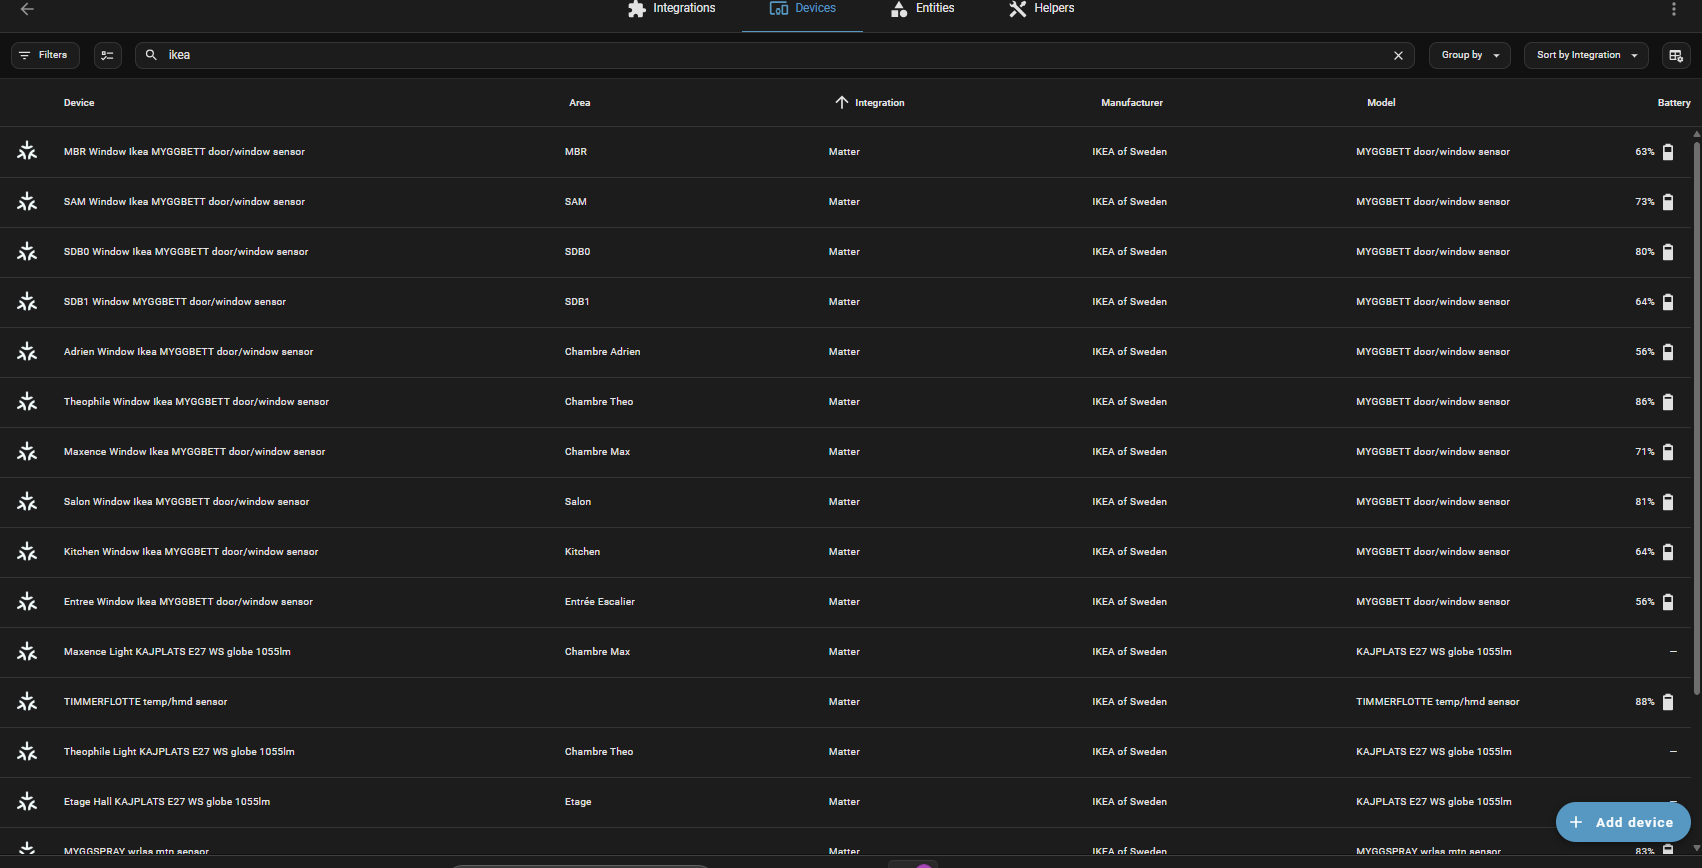The width and height of the screenshot is (1702, 868).
Task: Open TIMMERFLOTTE temp/hmd sensor device
Action: pyautogui.click(x=145, y=702)
